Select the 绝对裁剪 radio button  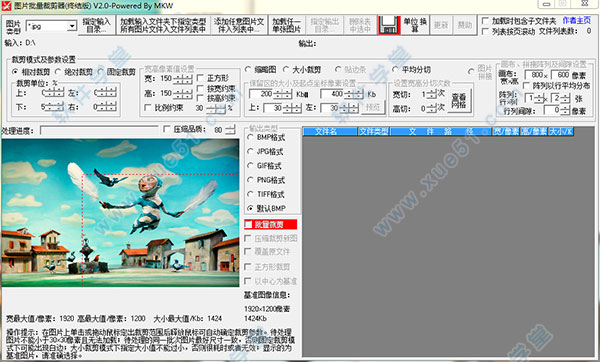coord(58,72)
